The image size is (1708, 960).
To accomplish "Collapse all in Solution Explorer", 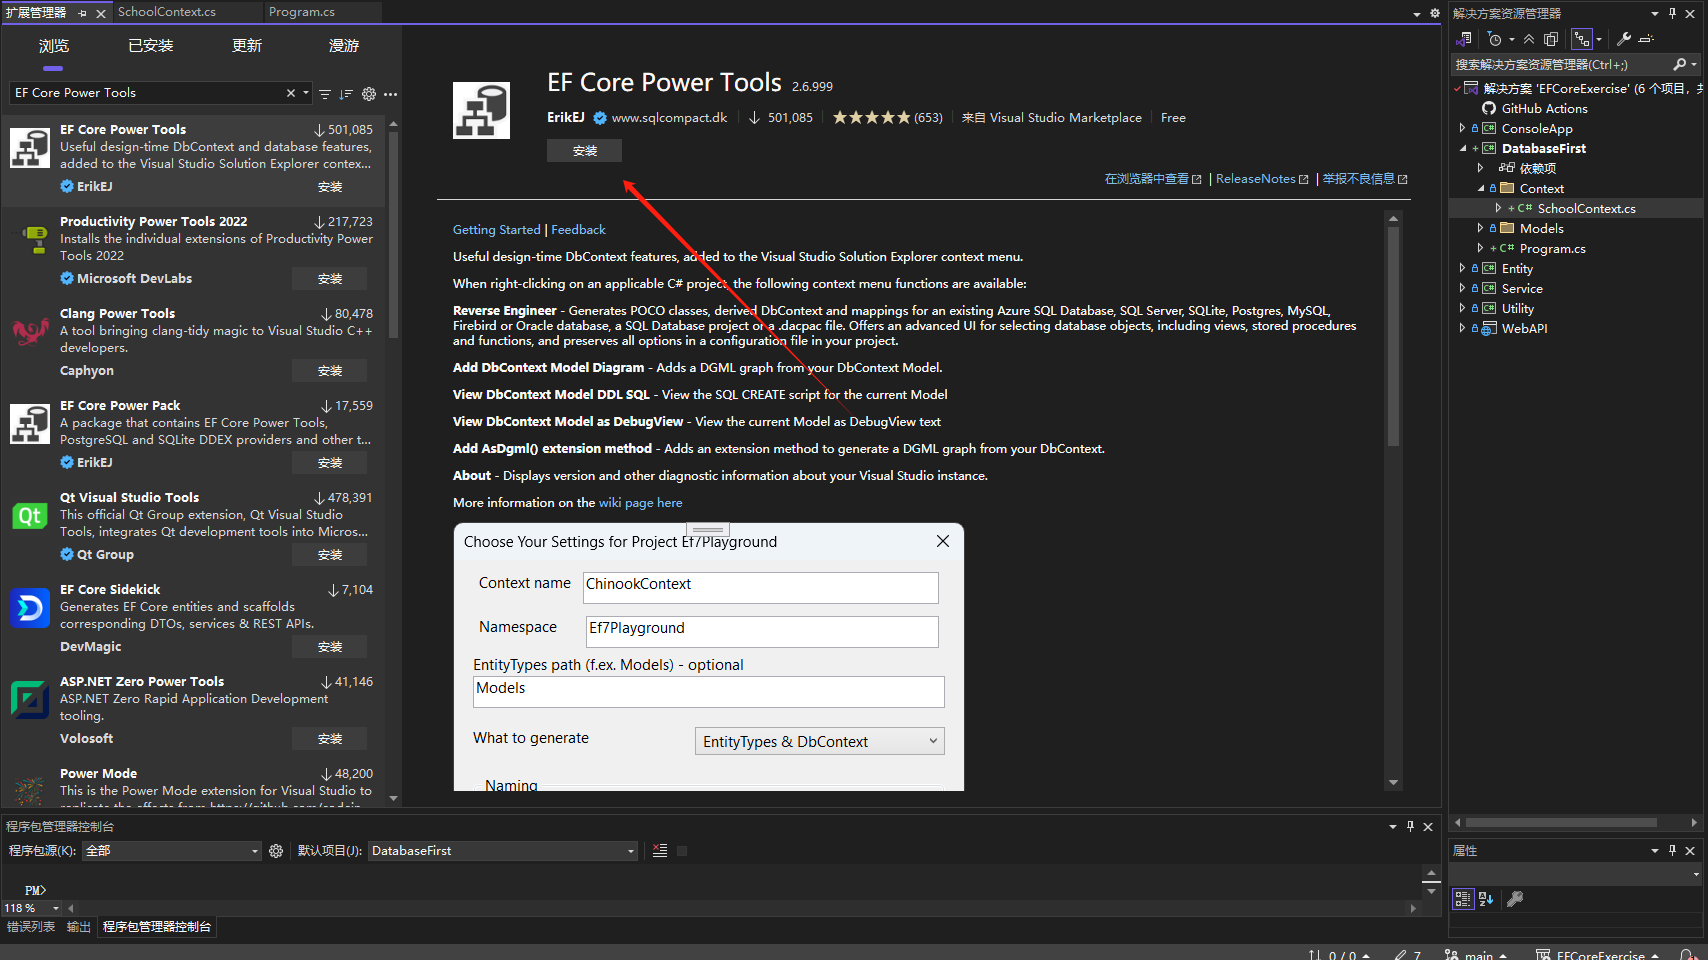I will 1529,39.
